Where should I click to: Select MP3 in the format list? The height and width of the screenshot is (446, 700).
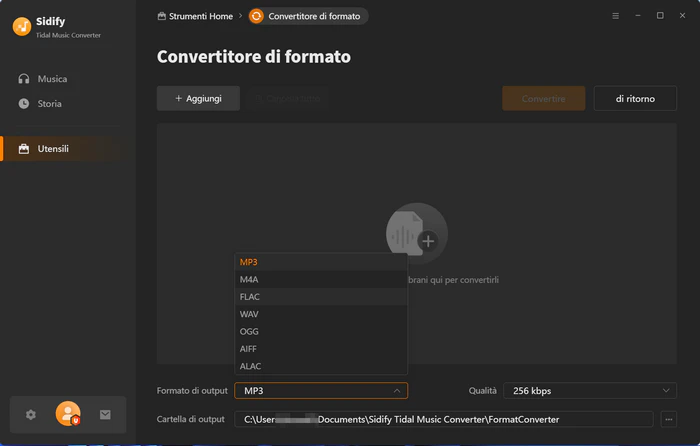(x=321, y=262)
